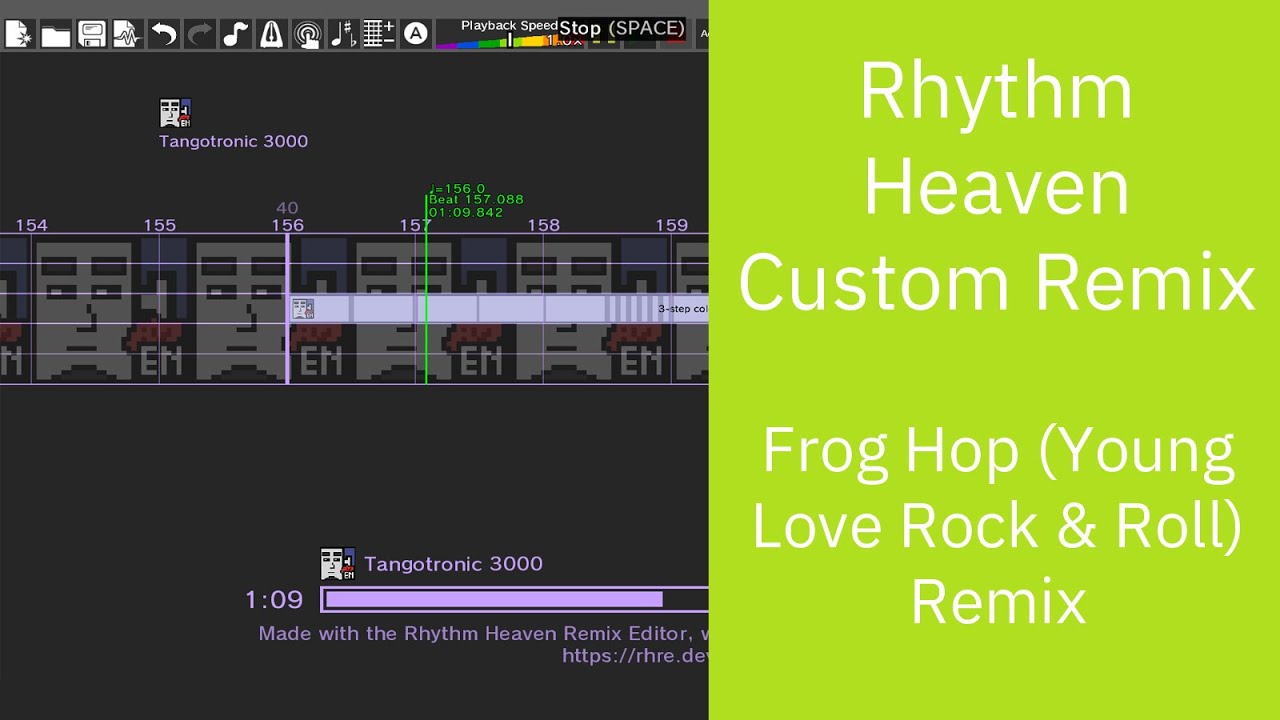The width and height of the screenshot is (1280, 720).
Task: Click the 'Frog Hop (Young Love Rock & Roll) Remix' text
Action: [997, 527]
